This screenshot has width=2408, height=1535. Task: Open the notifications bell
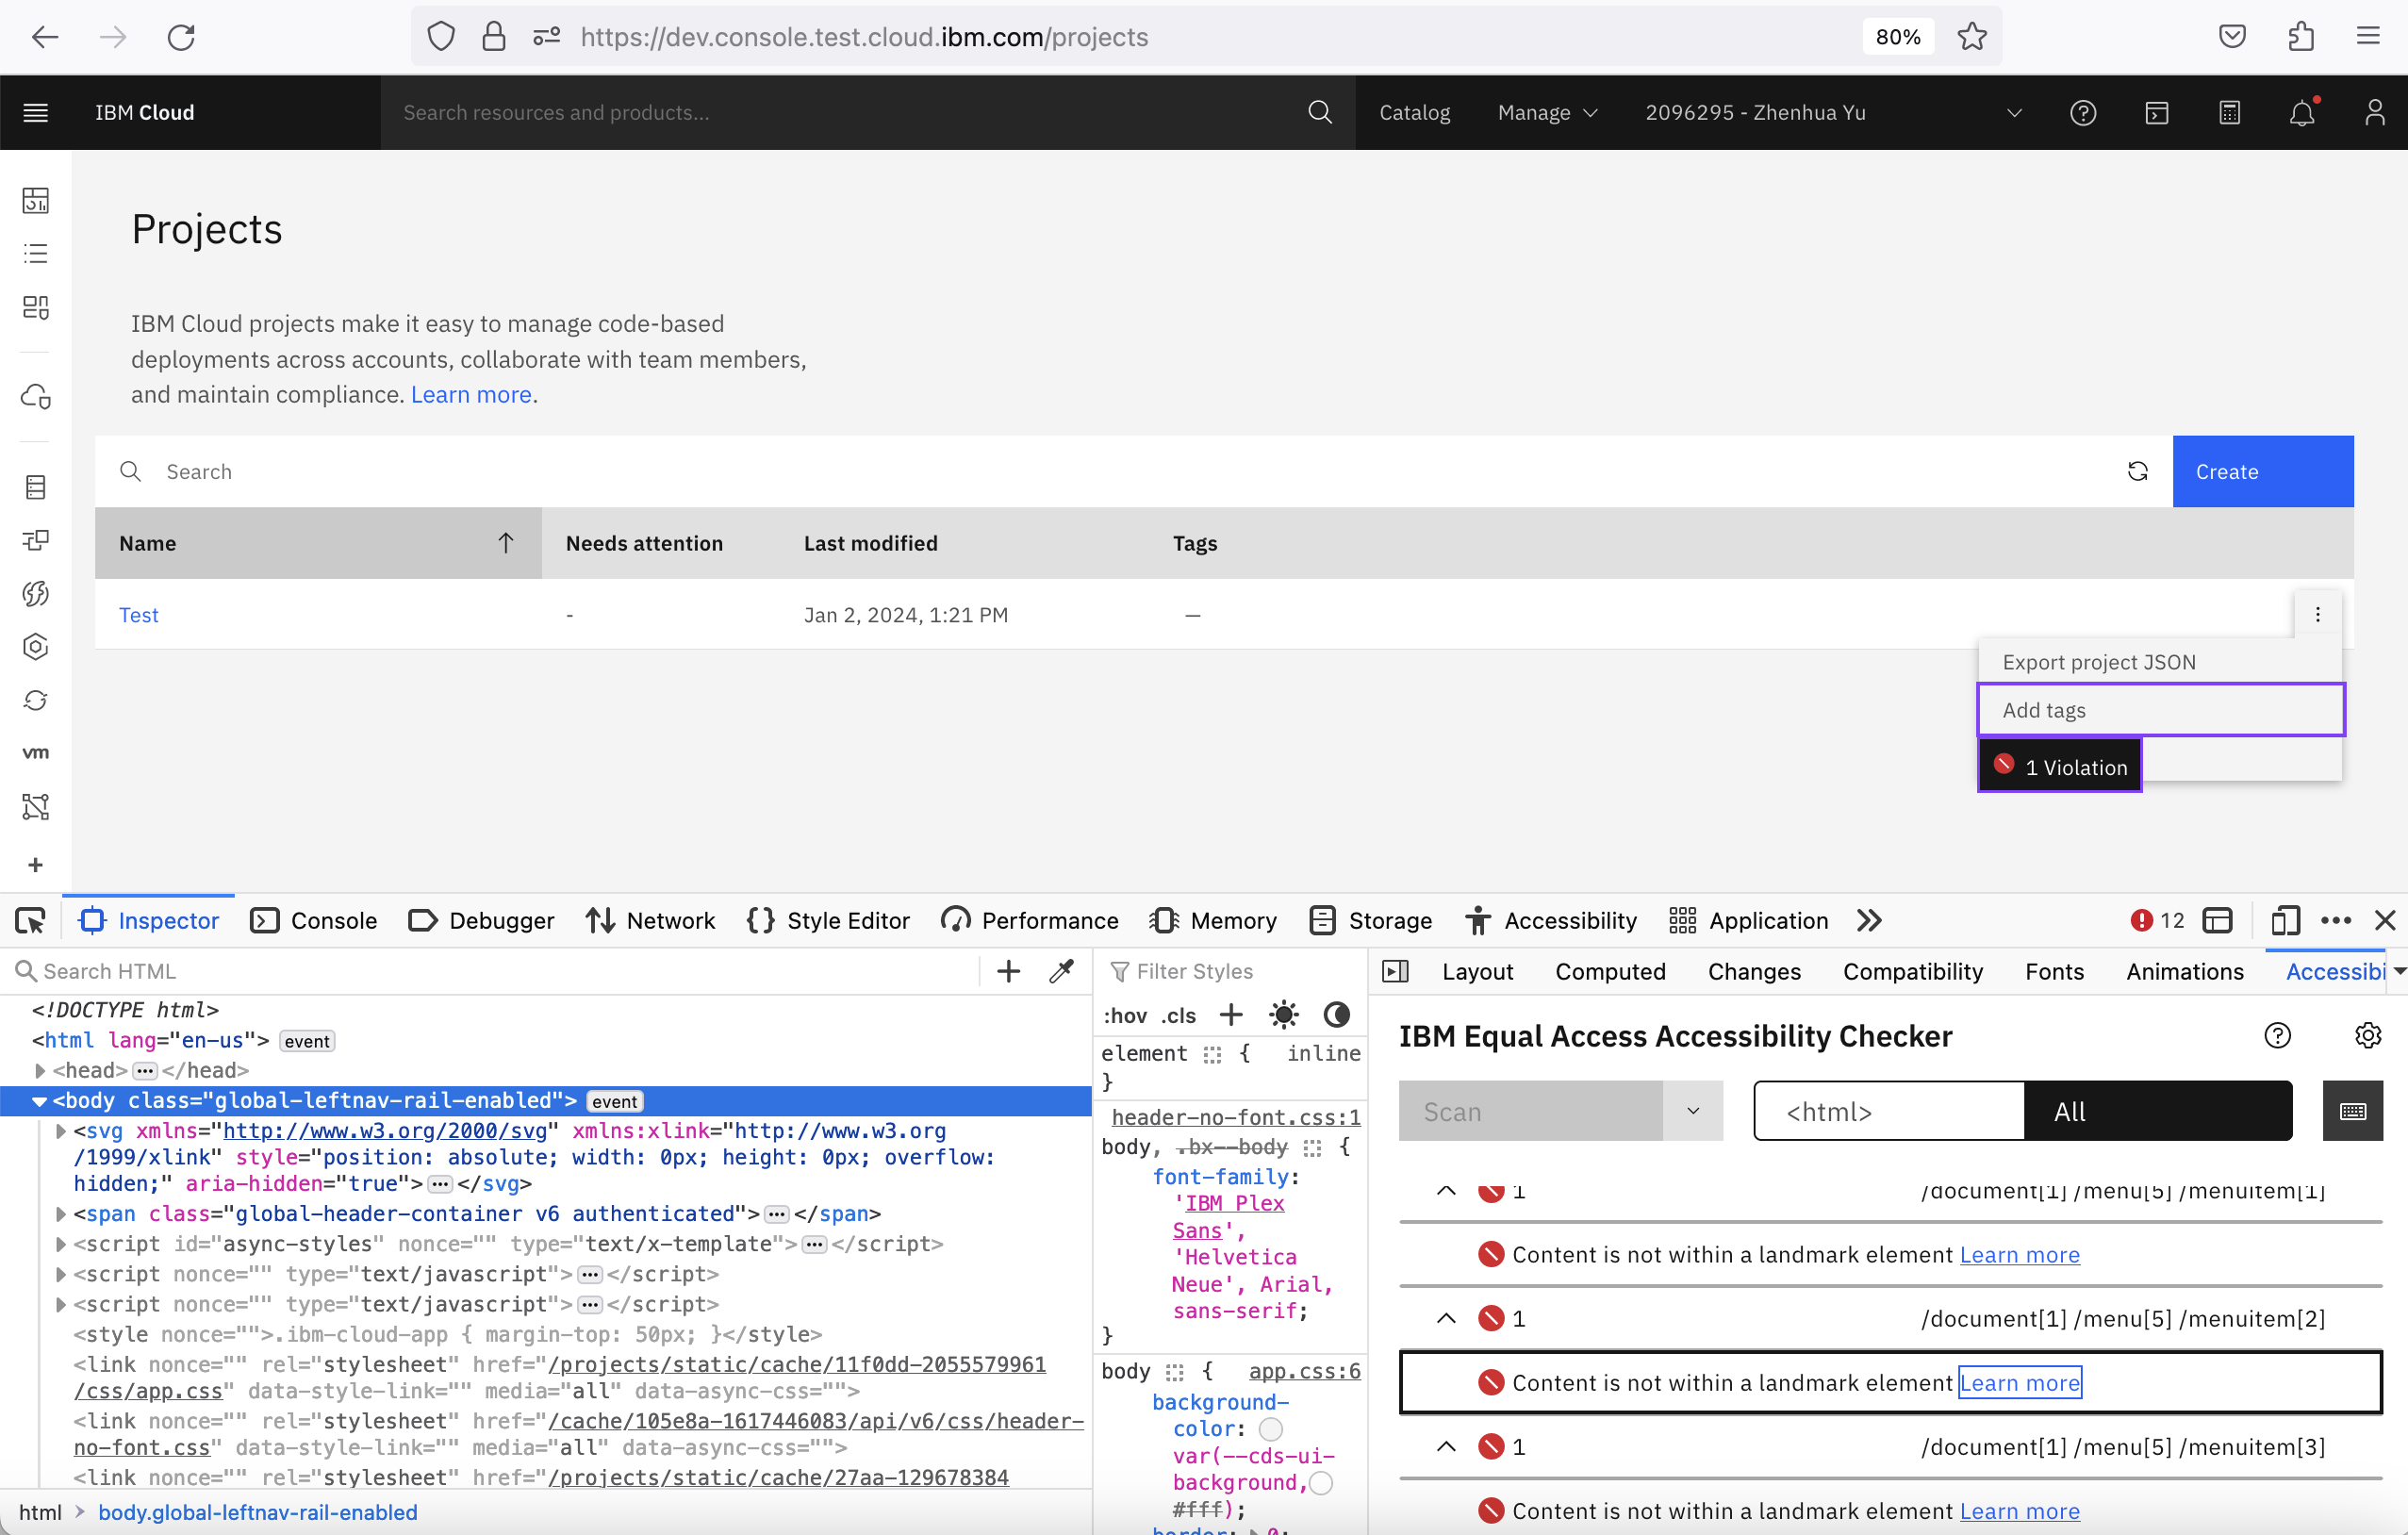[2302, 112]
